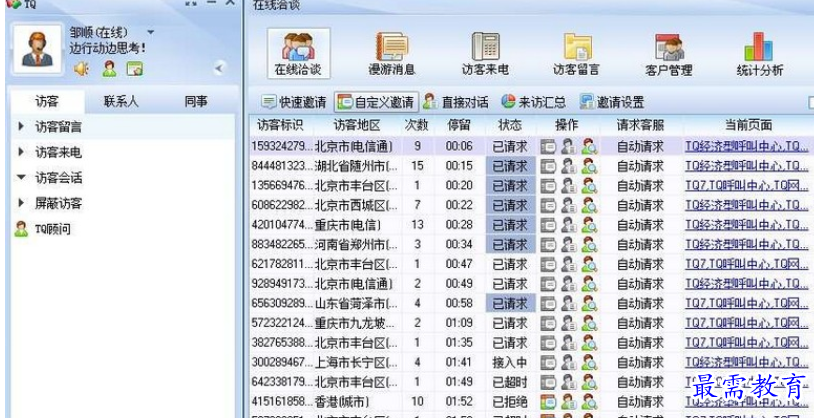This screenshot has width=814, height=418.
Task: Open current page link in row 300289467
Action: click(x=747, y=362)
